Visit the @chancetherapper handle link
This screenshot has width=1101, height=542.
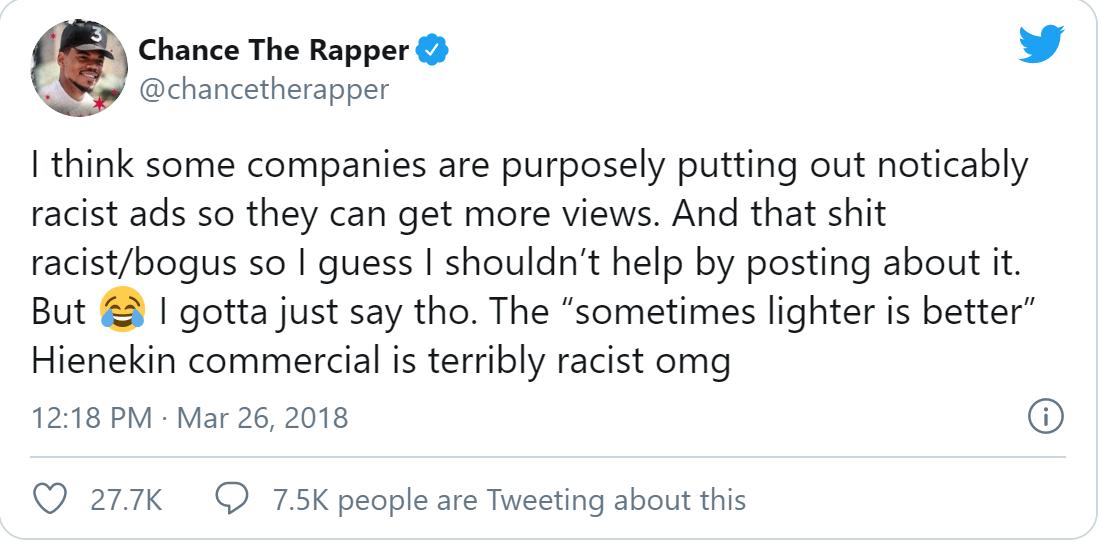click(263, 89)
